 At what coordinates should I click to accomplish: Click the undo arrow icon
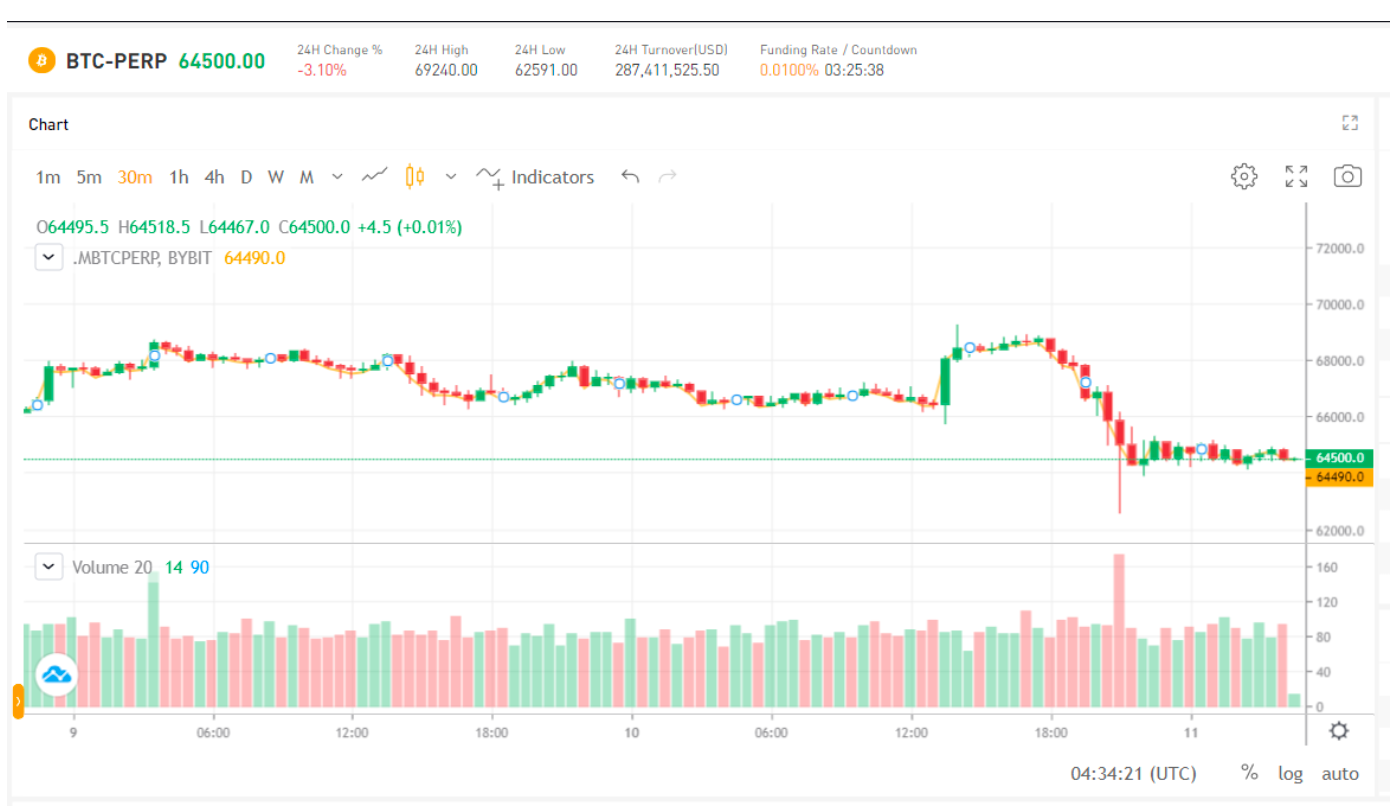(x=630, y=177)
